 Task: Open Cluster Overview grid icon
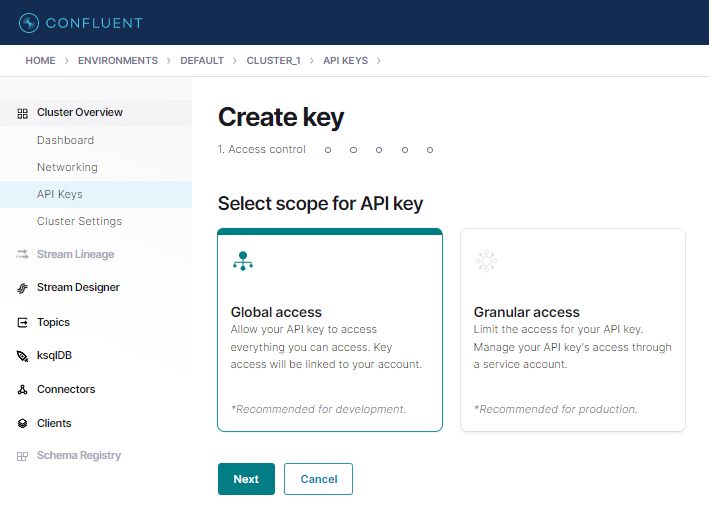click(x=23, y=113)
